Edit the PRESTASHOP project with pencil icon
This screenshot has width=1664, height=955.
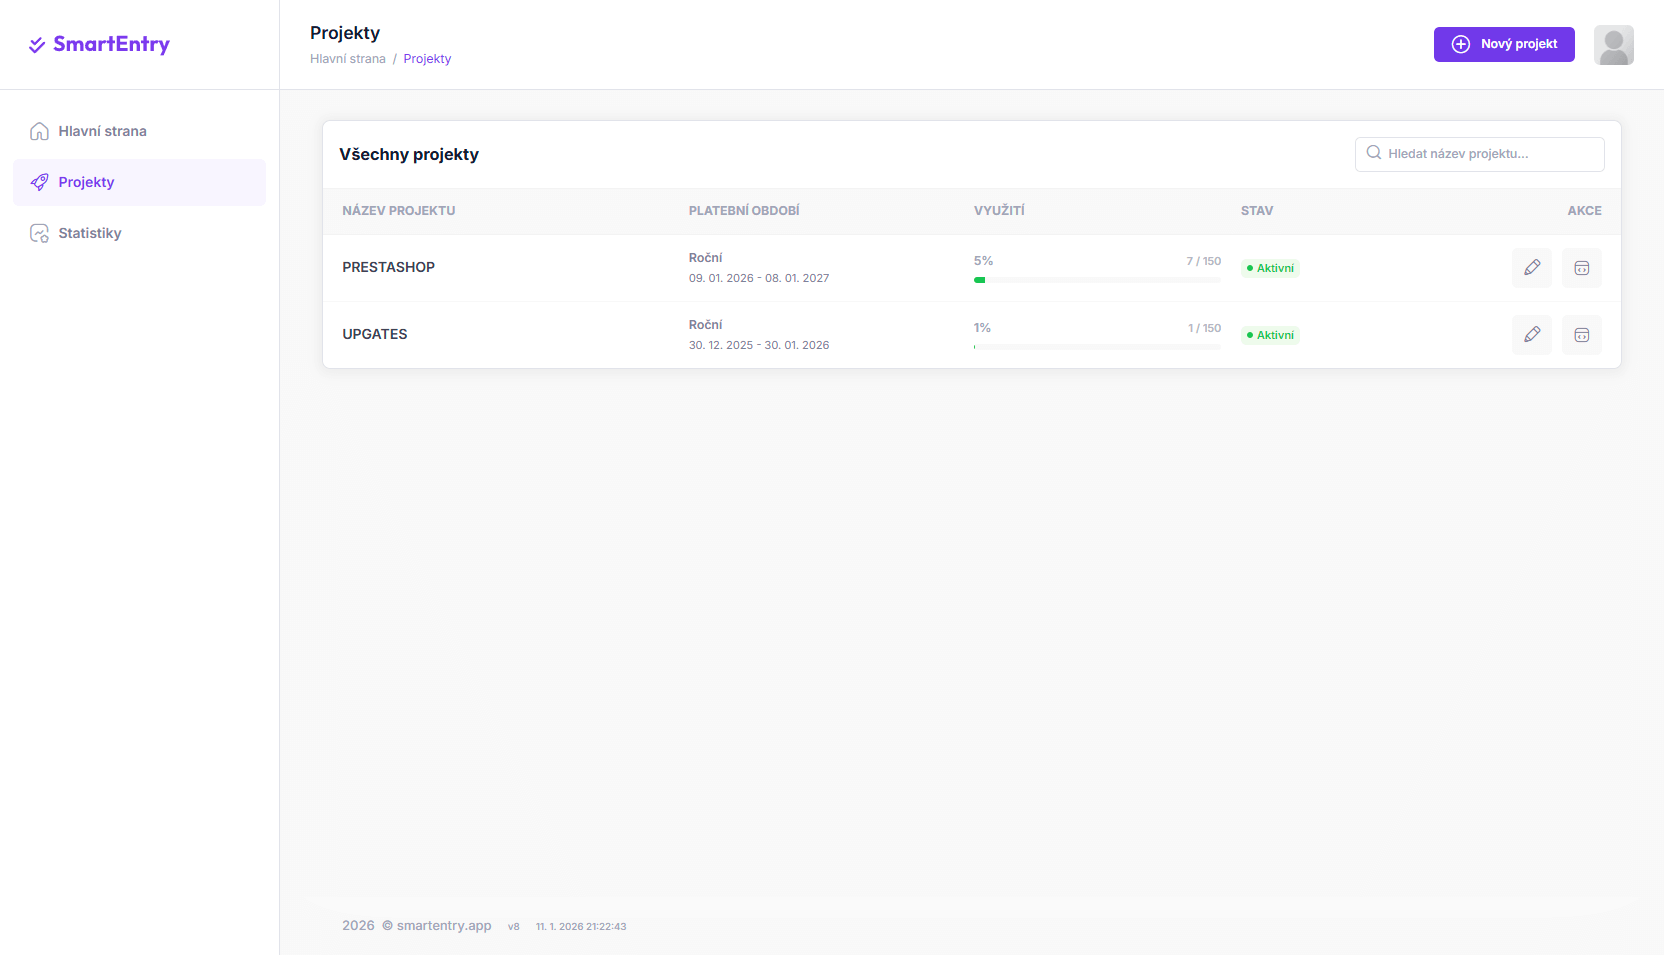(1531, 268)
